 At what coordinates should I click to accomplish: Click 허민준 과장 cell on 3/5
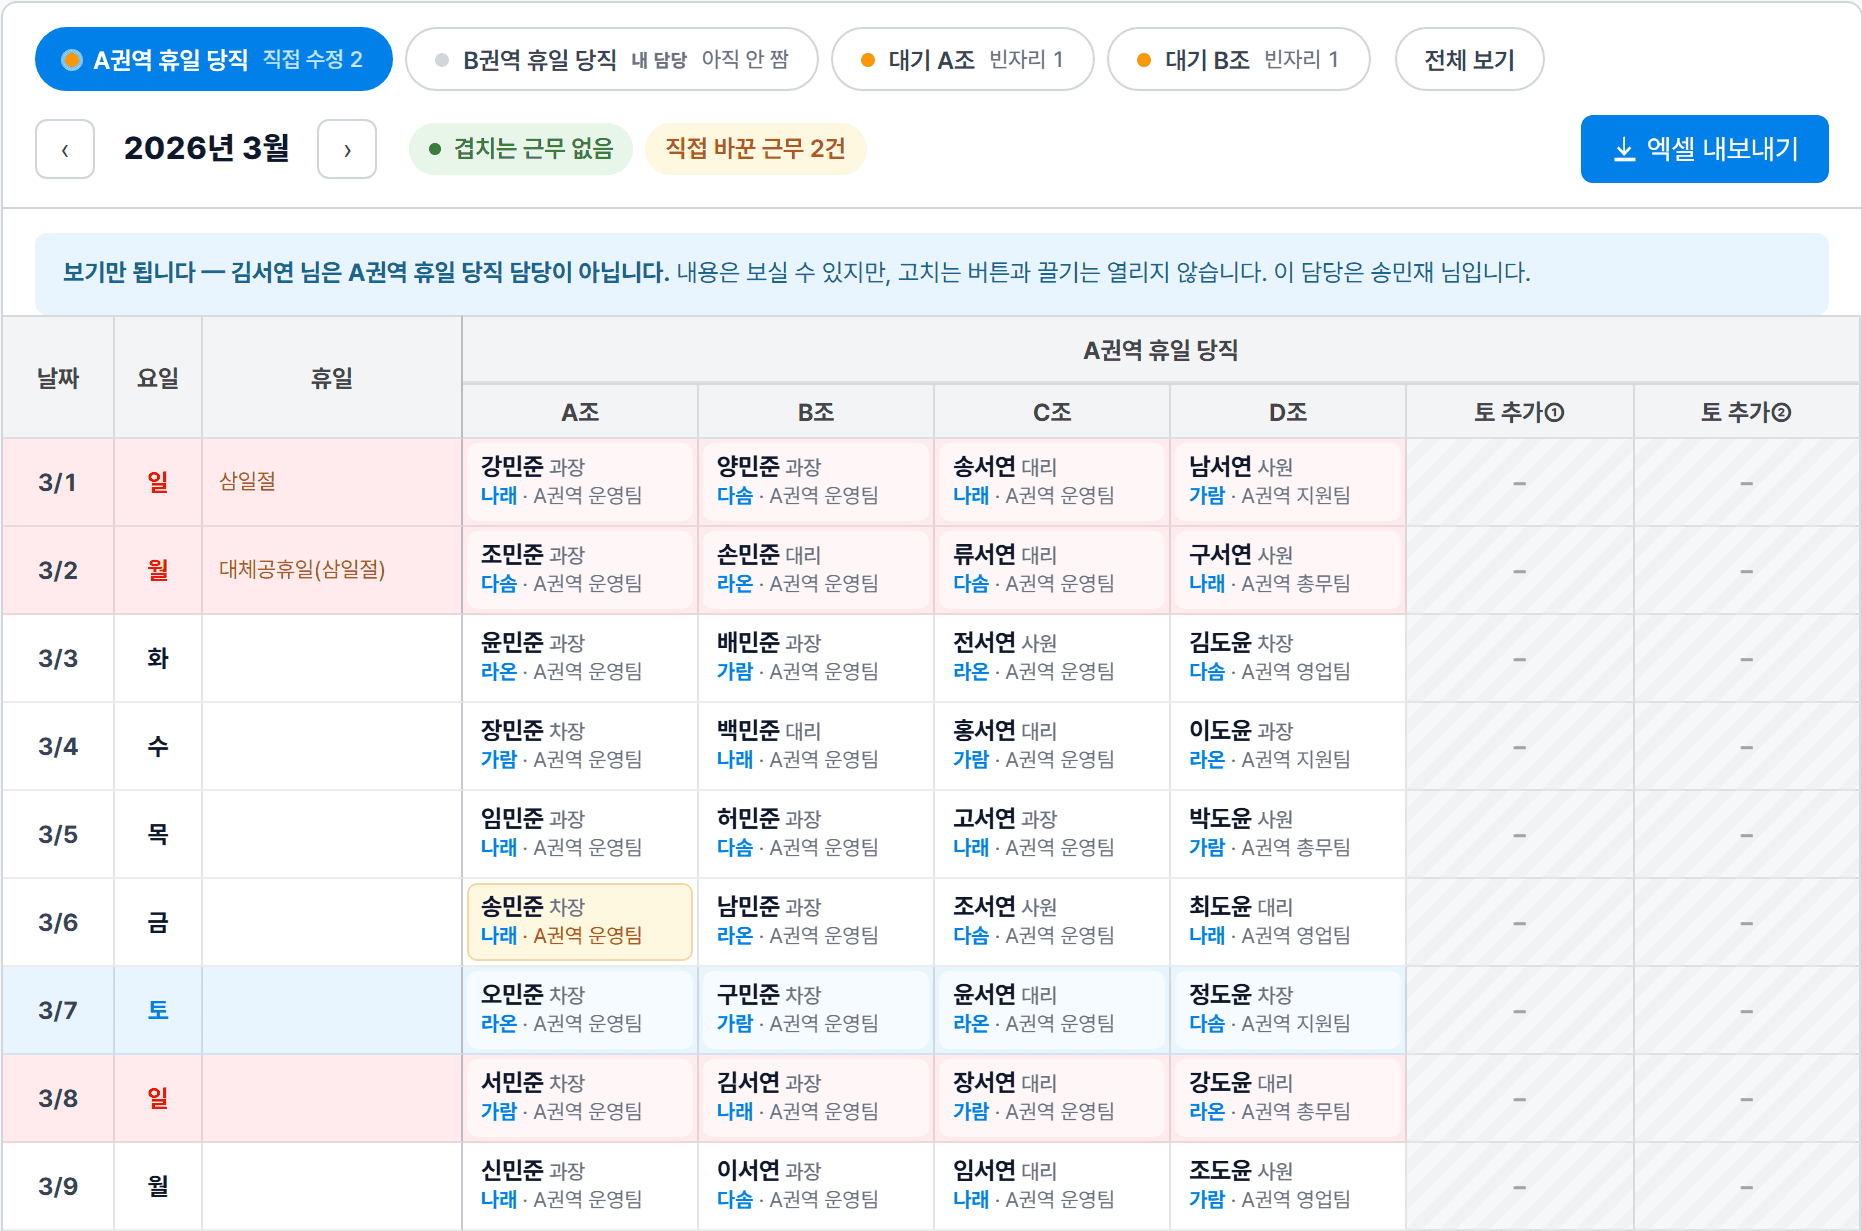point(816,833)
